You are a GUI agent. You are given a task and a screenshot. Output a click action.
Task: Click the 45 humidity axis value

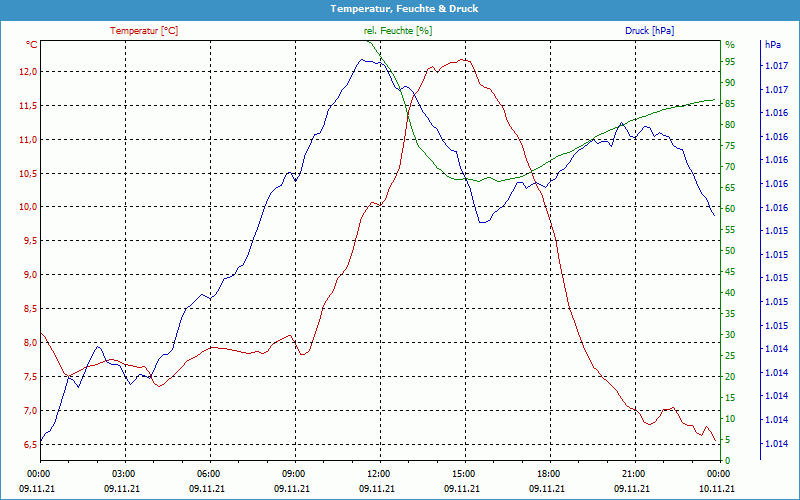(x=730, y=272)
